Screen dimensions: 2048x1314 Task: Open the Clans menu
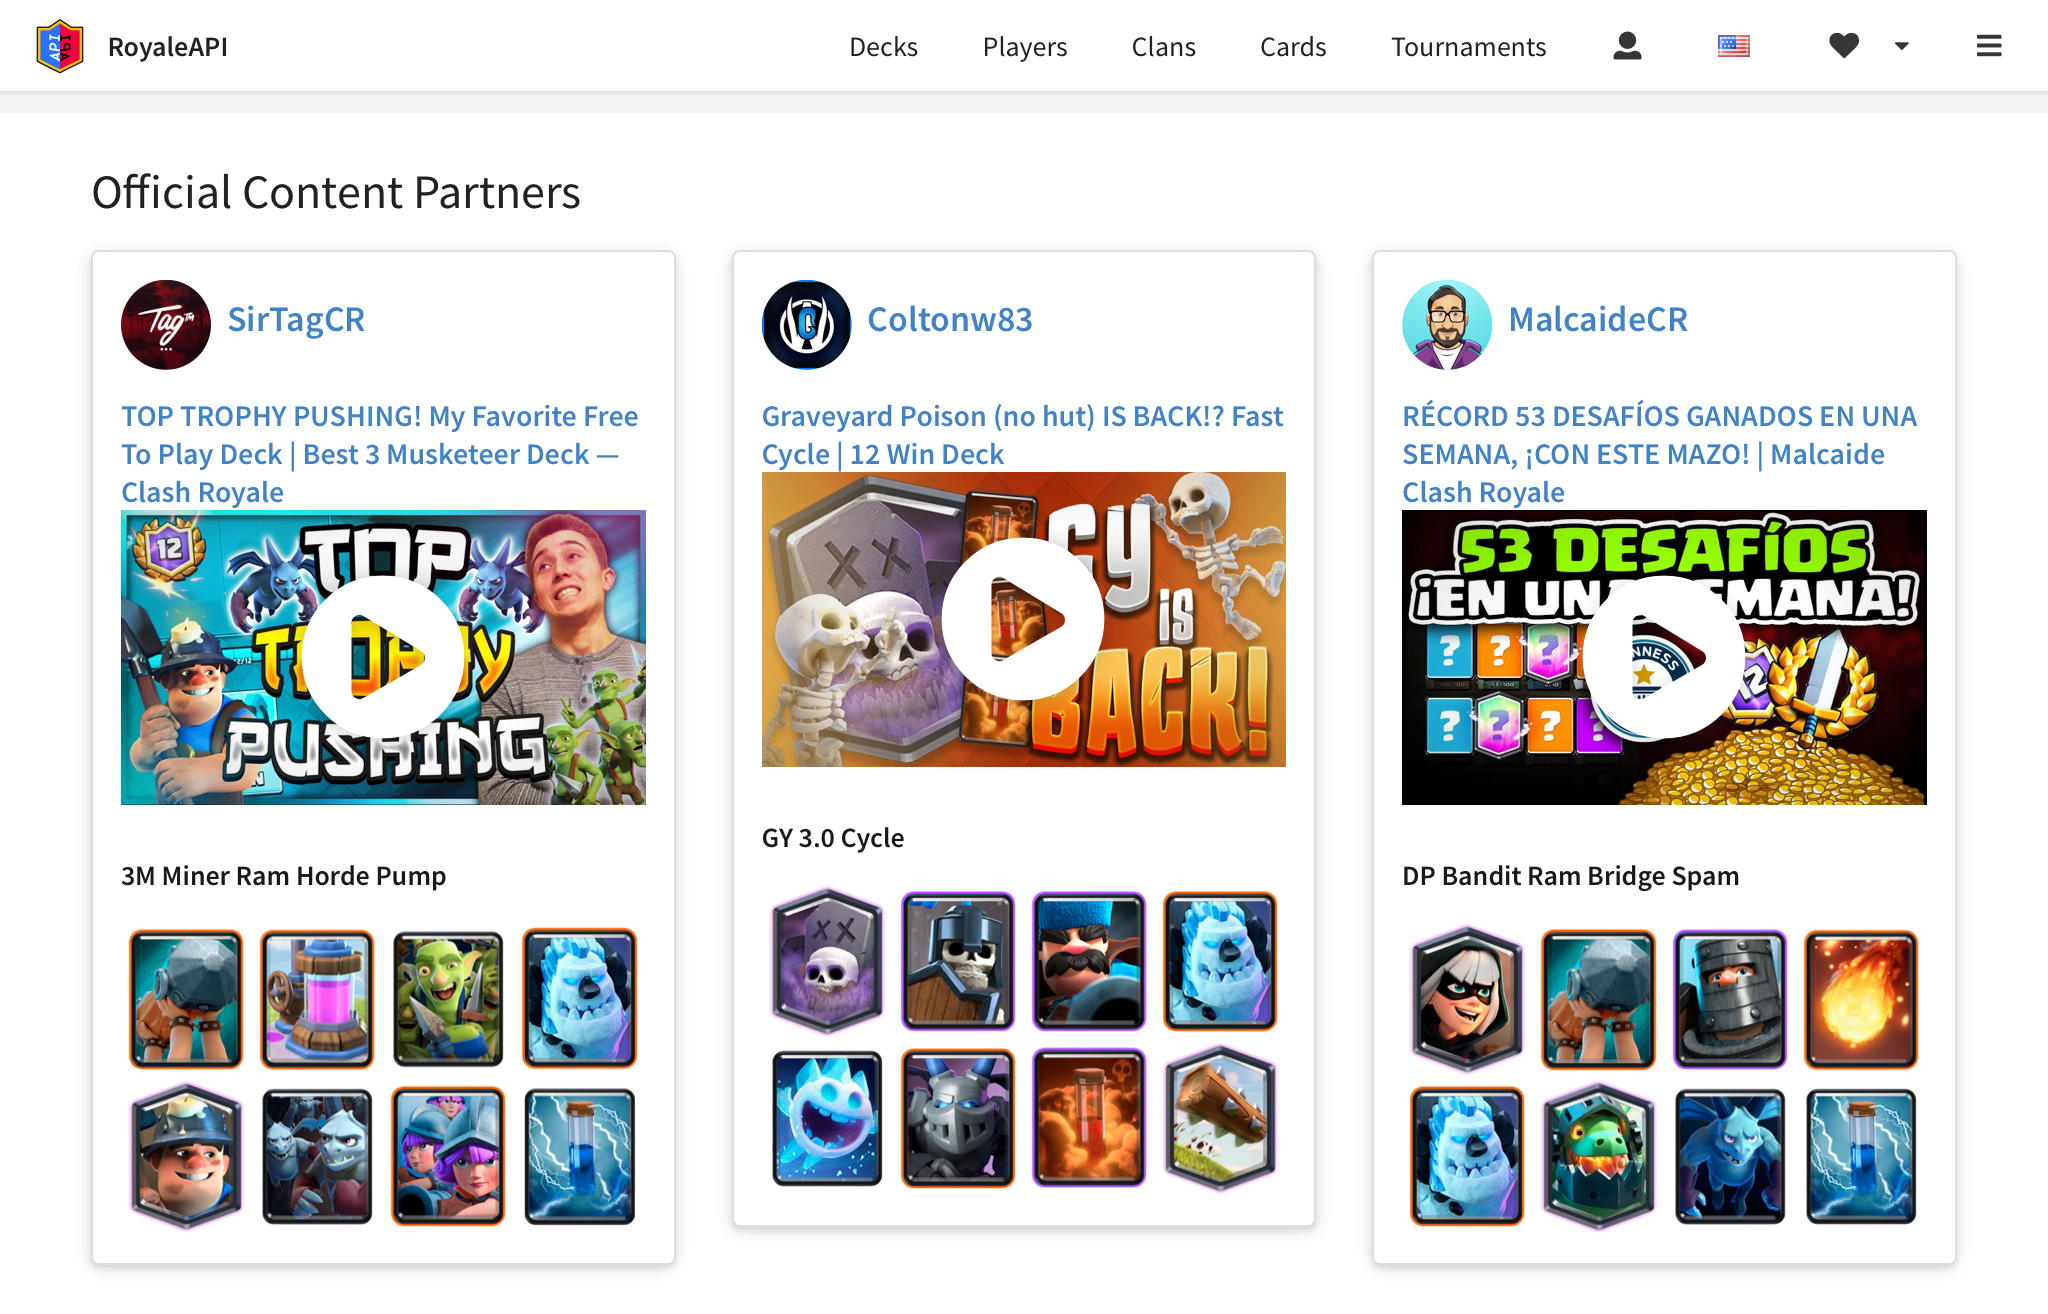tap(1163, 47)
